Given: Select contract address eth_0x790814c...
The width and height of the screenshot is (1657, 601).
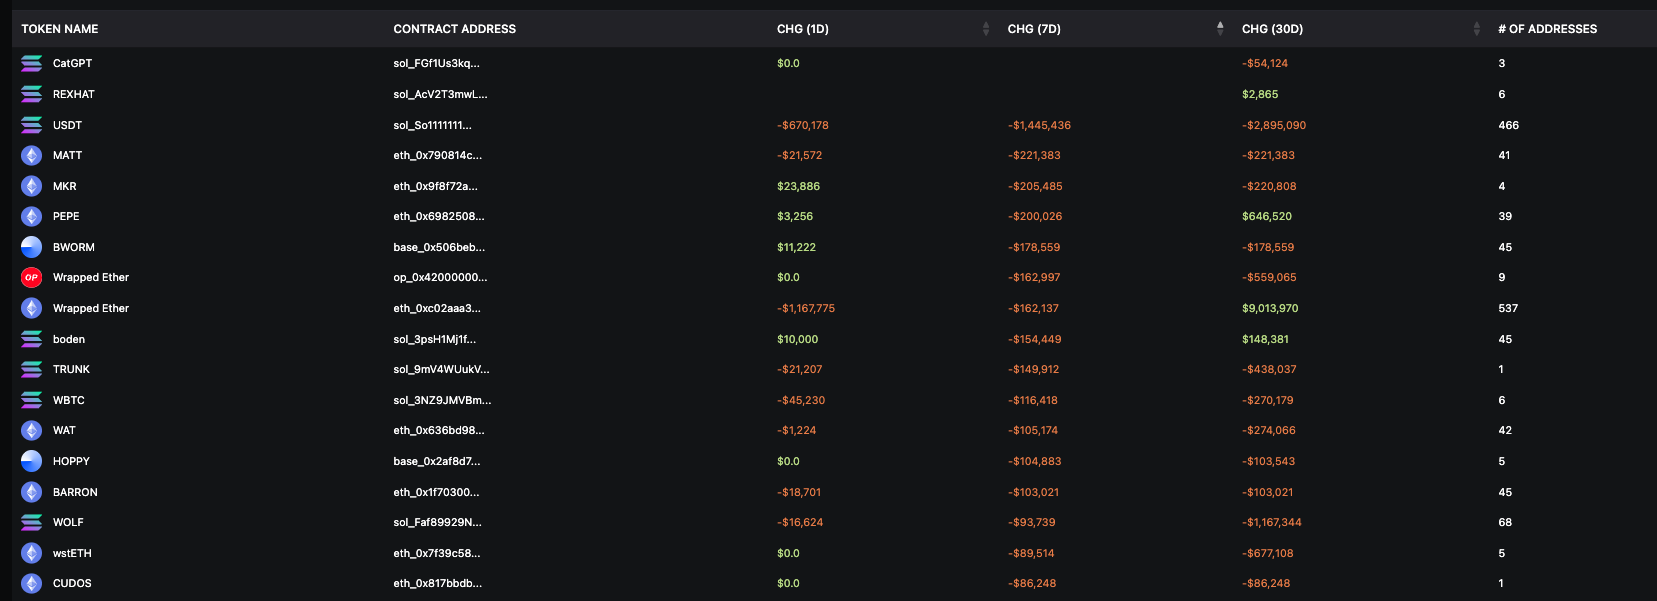Looking at the screenshot, I should click(437, 155).
